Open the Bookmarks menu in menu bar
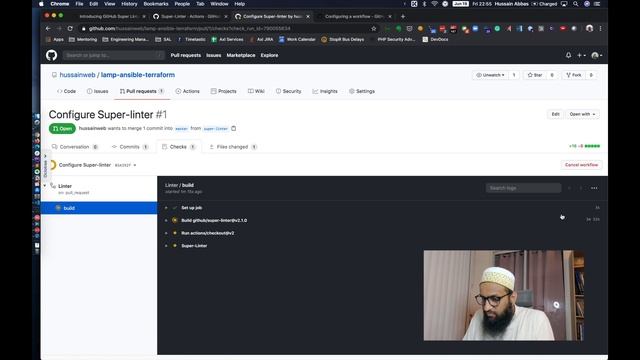The image size is (640, 360). point(156,4)
